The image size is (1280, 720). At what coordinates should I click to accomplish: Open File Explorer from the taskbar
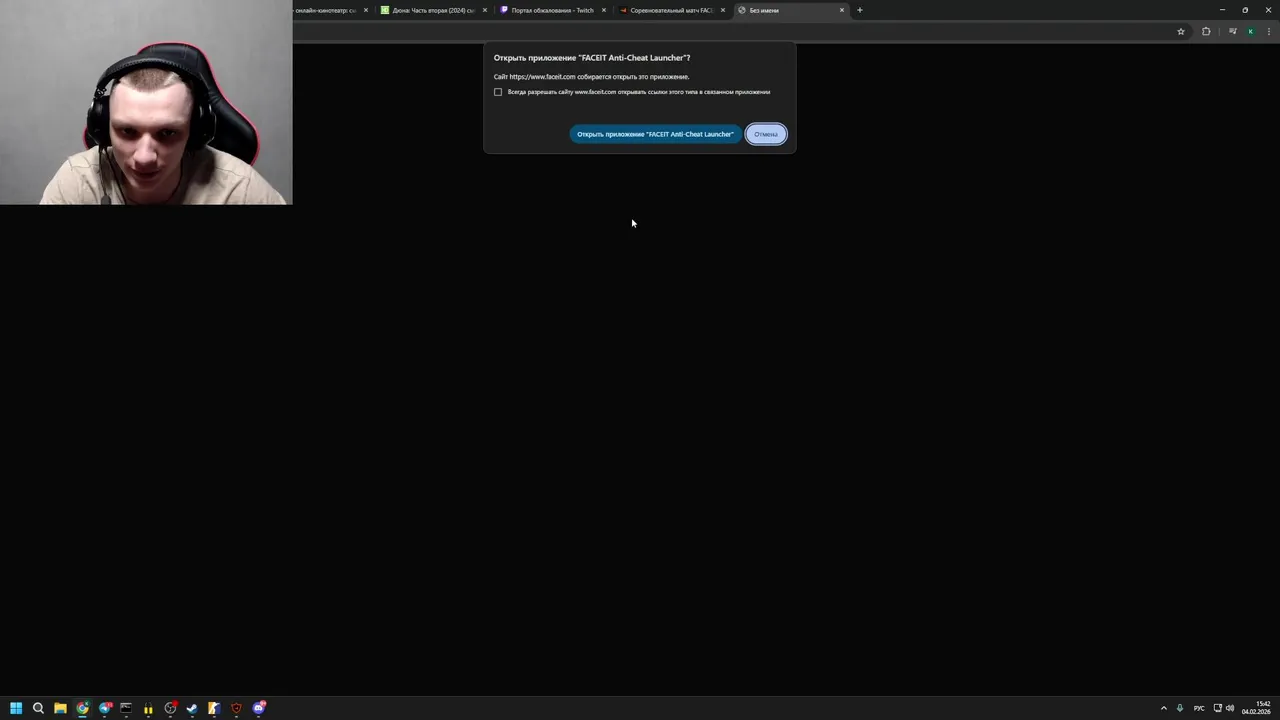[x=60, y=708]
